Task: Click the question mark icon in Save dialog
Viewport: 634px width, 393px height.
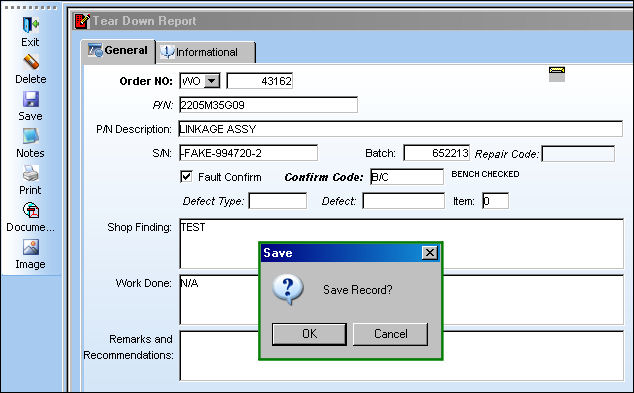Action: pyautogui.click(x=287, y=289)
